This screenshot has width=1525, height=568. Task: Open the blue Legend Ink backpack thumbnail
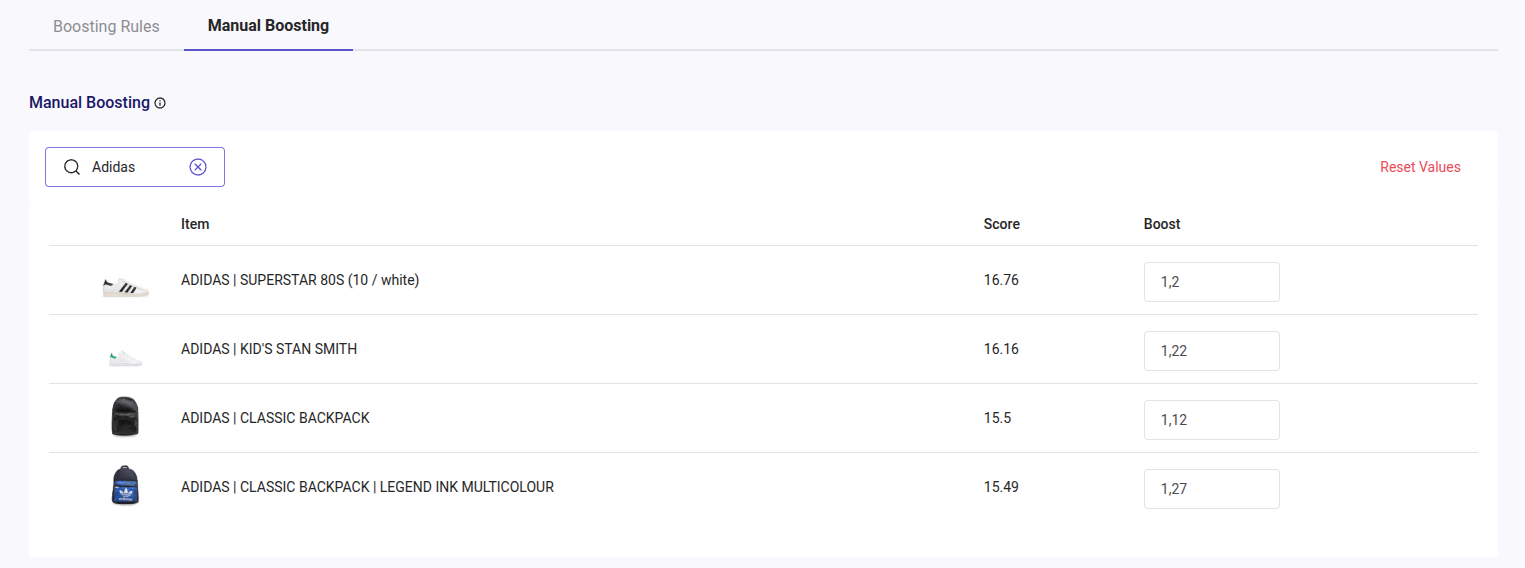[125, 485]
